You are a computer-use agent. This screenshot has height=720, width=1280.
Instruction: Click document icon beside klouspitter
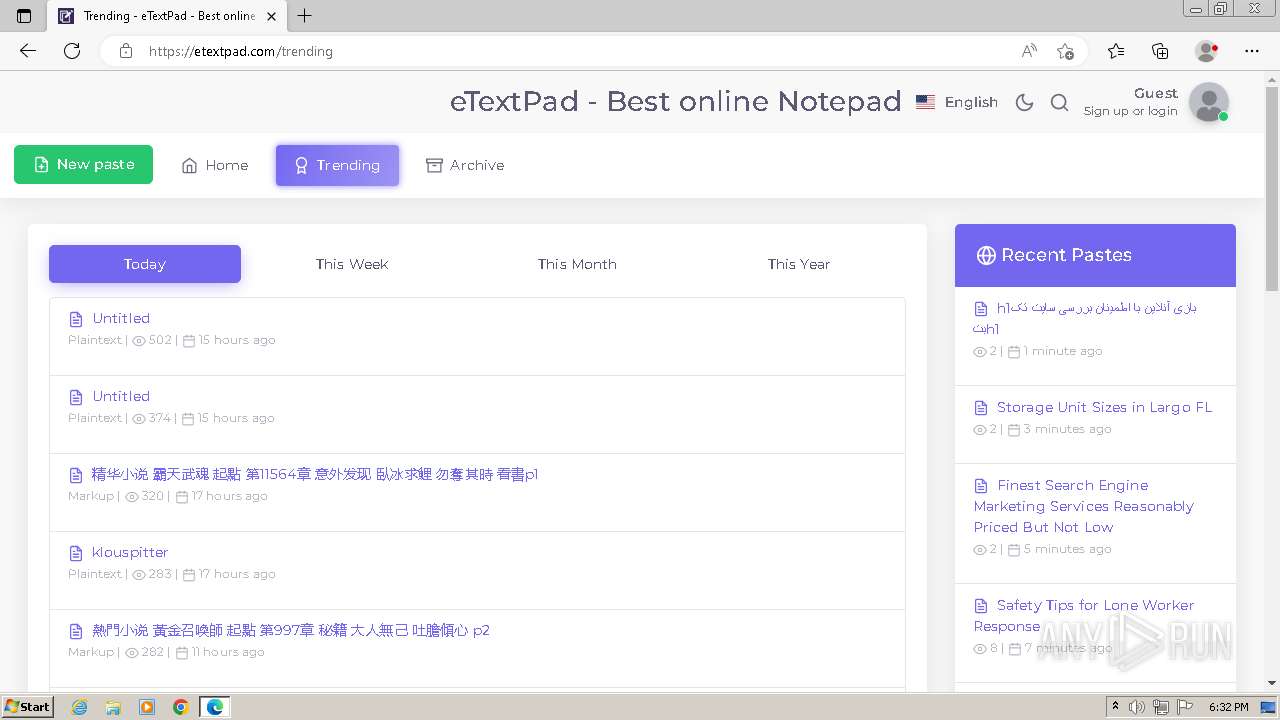pyautogui.click(x=76, y=553)
